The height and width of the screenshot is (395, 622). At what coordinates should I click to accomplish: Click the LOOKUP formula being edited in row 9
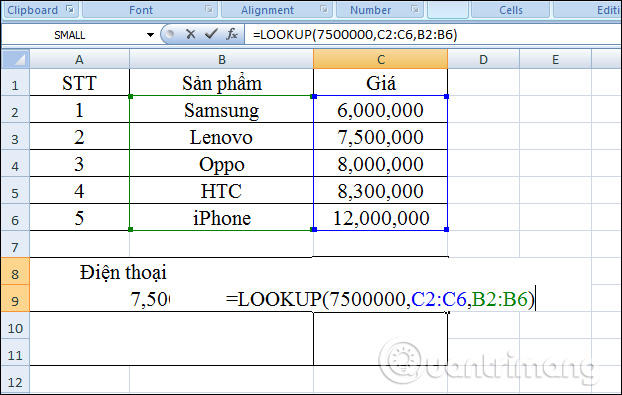pyautogui.click(x=380, y=299)
